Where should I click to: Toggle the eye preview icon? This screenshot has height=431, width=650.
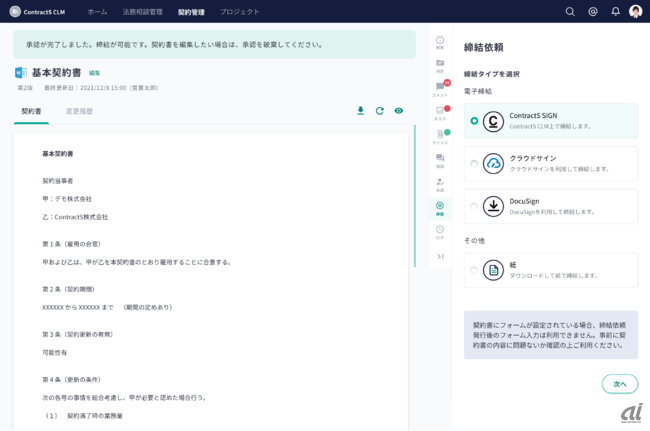pyautogui.click(x=398, y=111)
